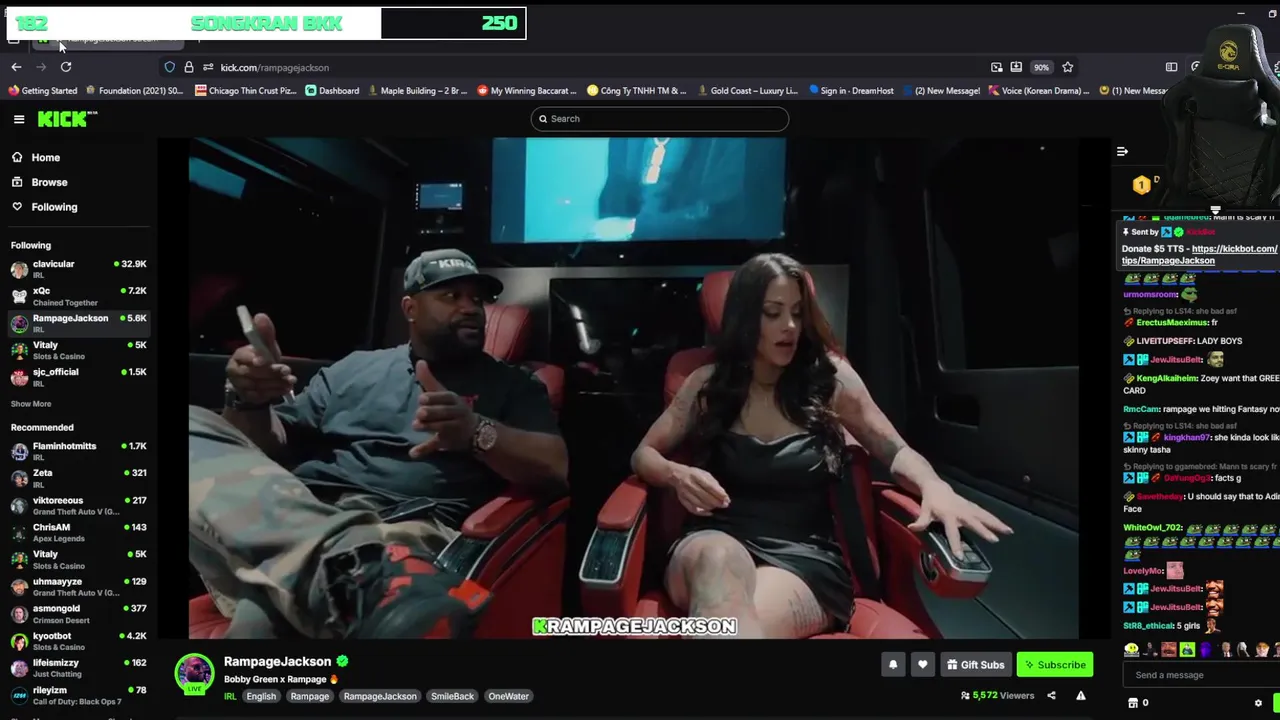
Task: Click WhiteOwl_702 username in chat
Action: [x=1153, y=528]
